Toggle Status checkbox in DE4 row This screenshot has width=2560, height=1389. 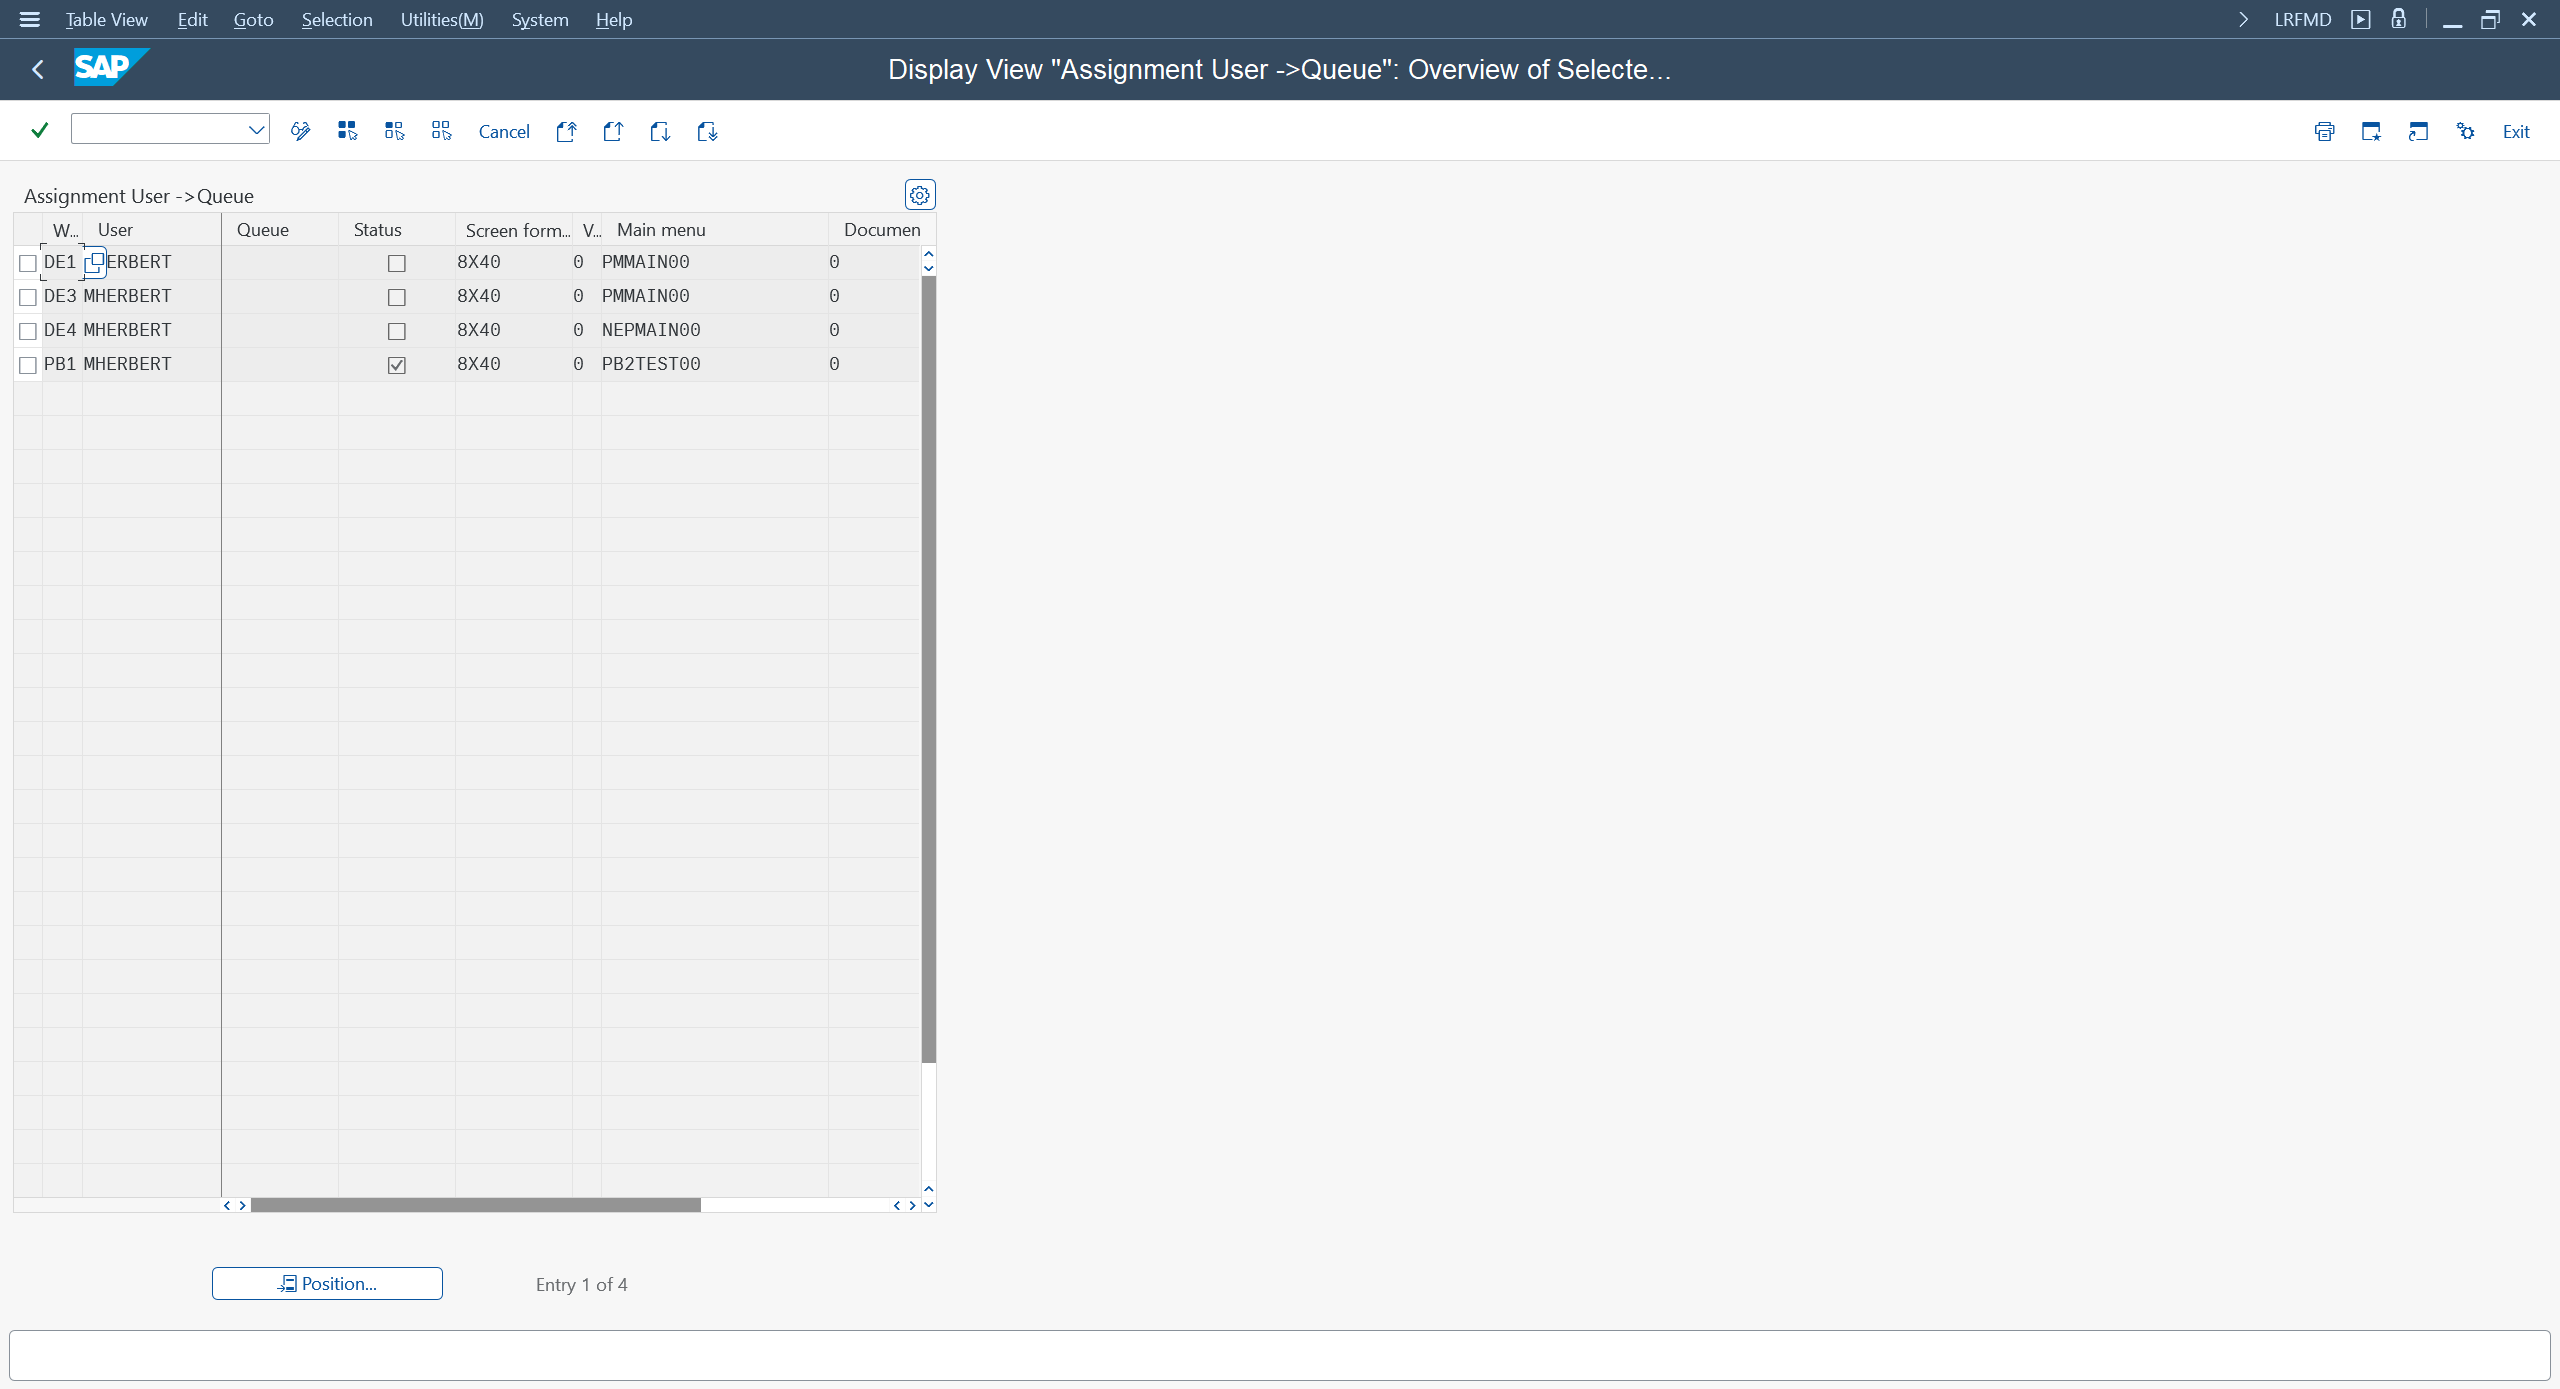pos(396,331)
